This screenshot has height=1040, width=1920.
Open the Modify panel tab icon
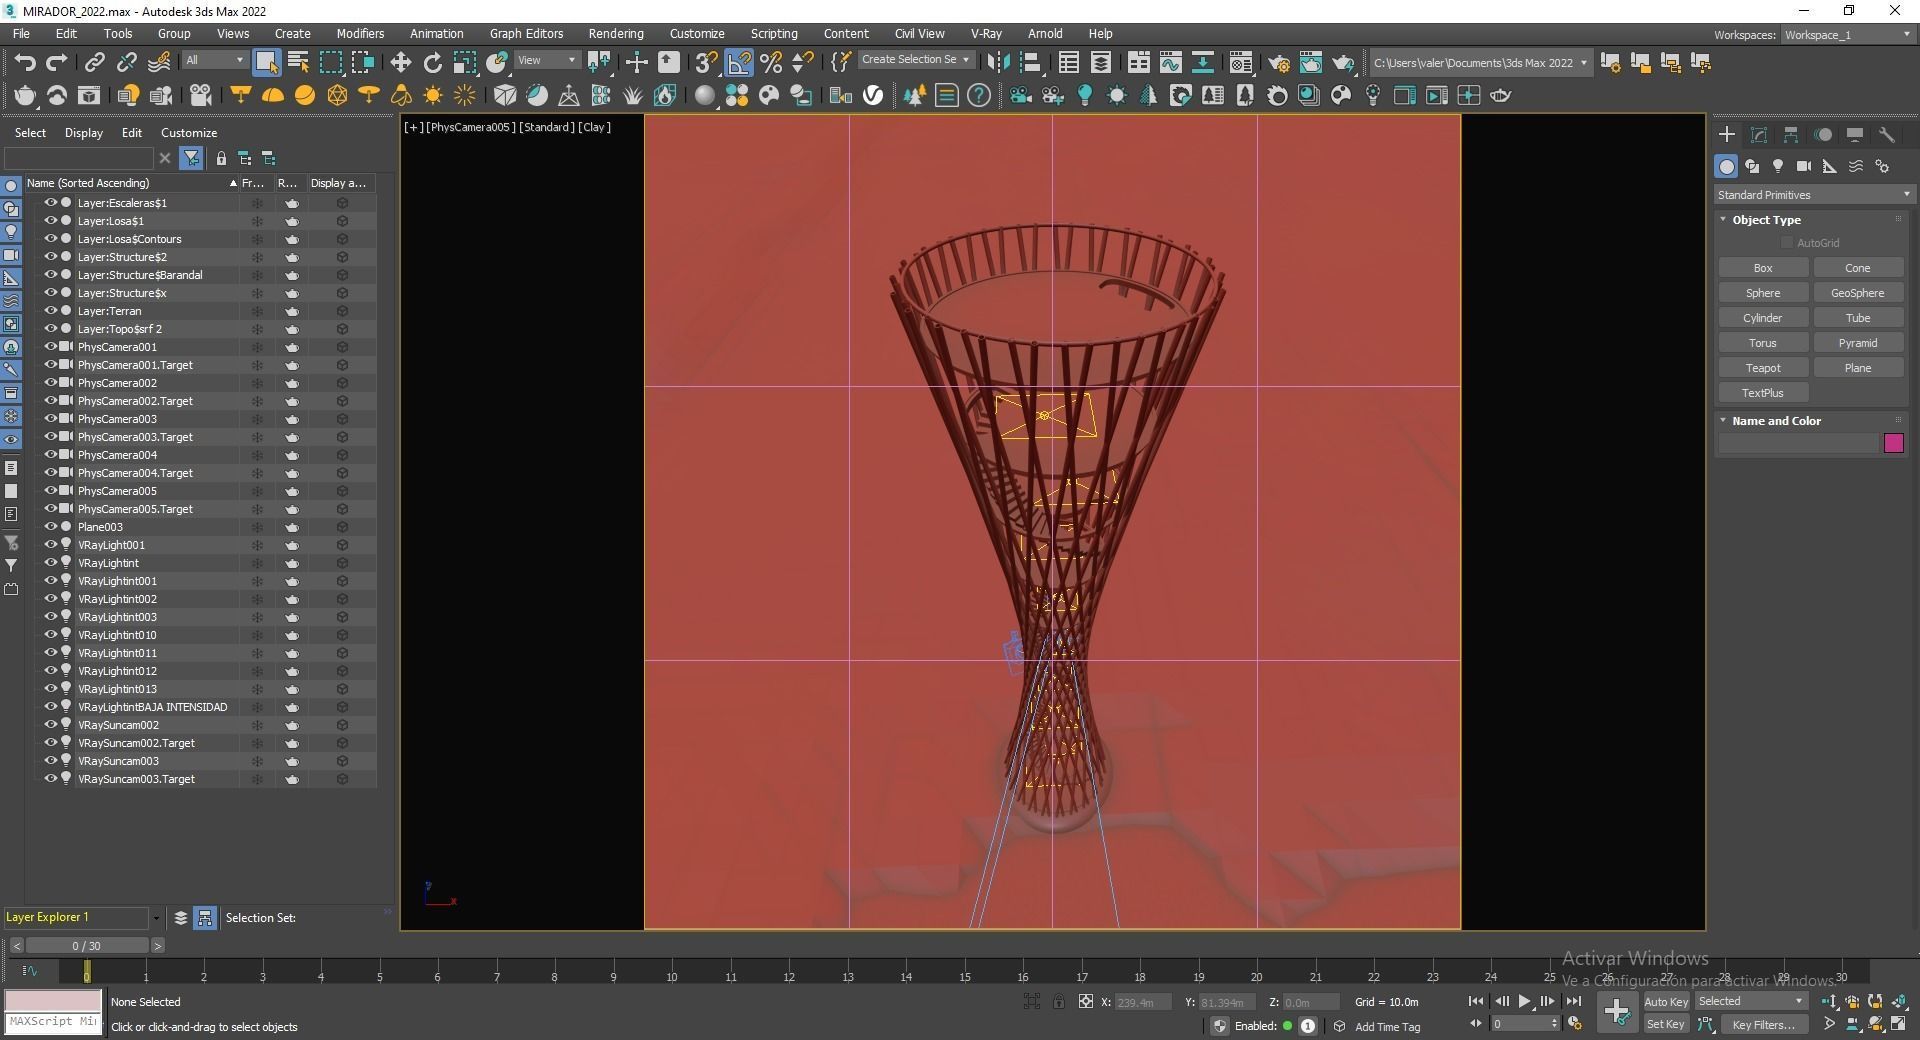click(x=1759, y=134)
